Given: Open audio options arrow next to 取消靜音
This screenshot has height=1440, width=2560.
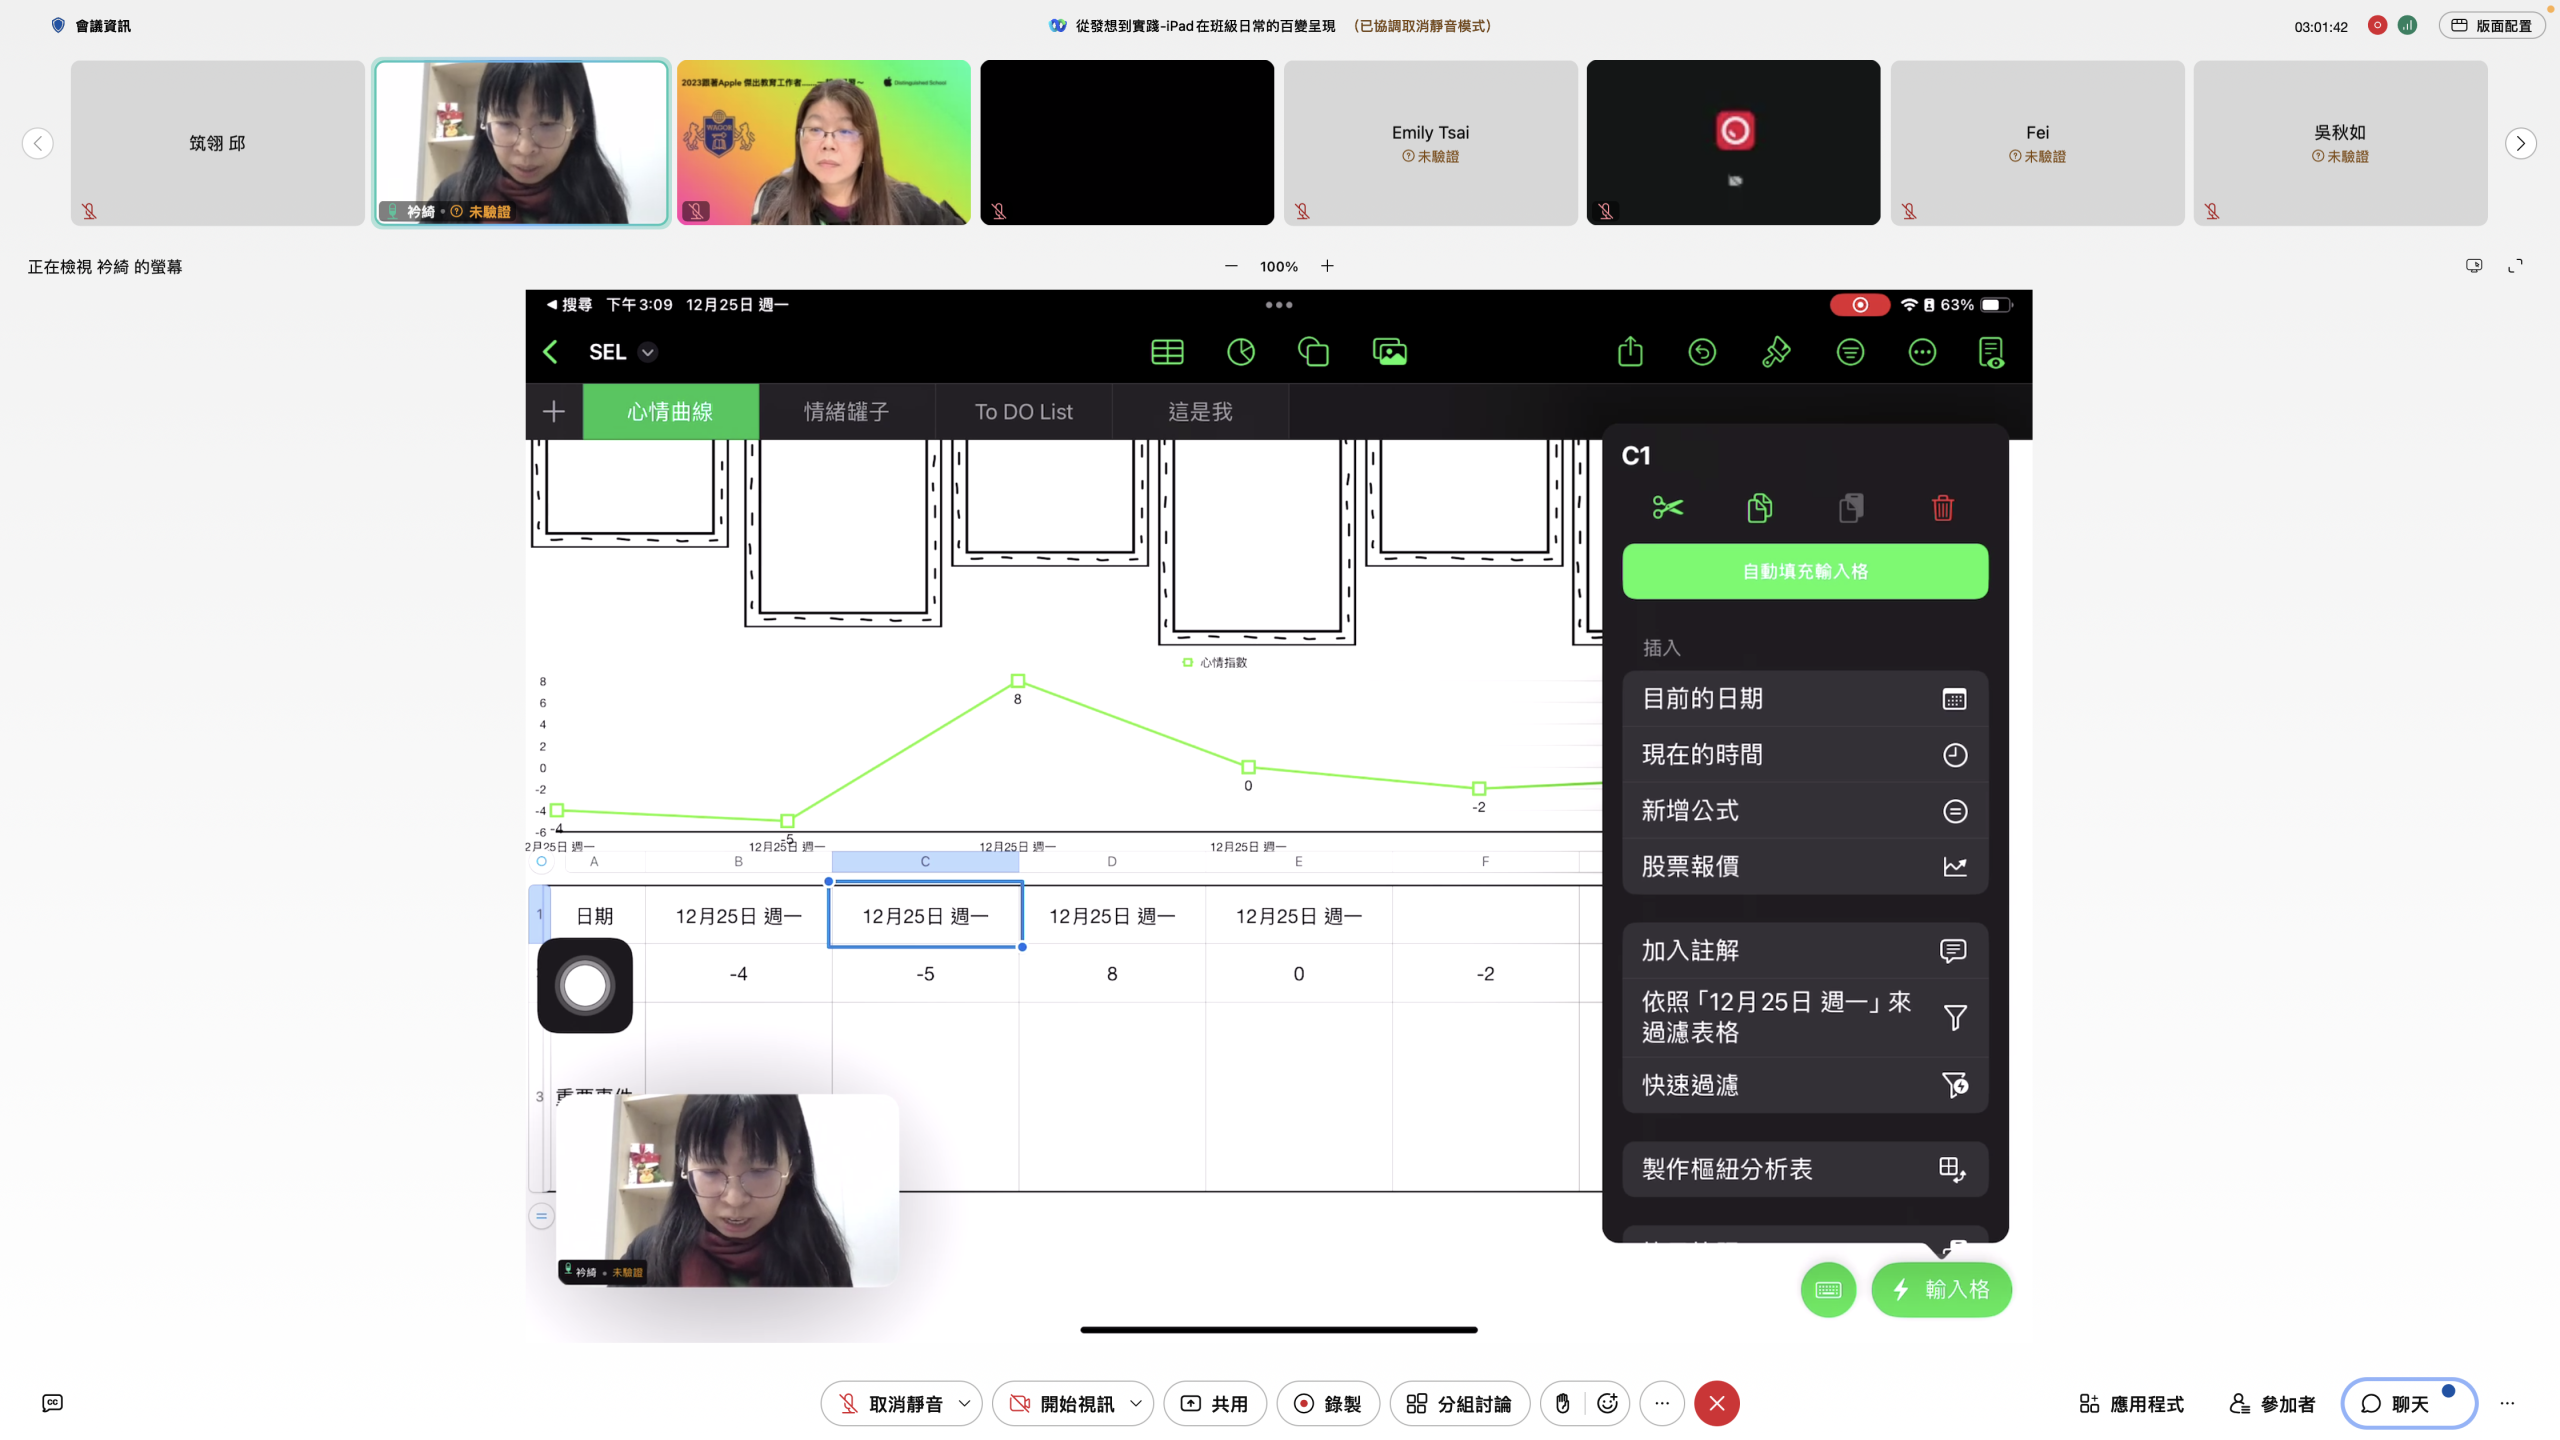Looking at the screenshot, I should (x=964, y=1404).
